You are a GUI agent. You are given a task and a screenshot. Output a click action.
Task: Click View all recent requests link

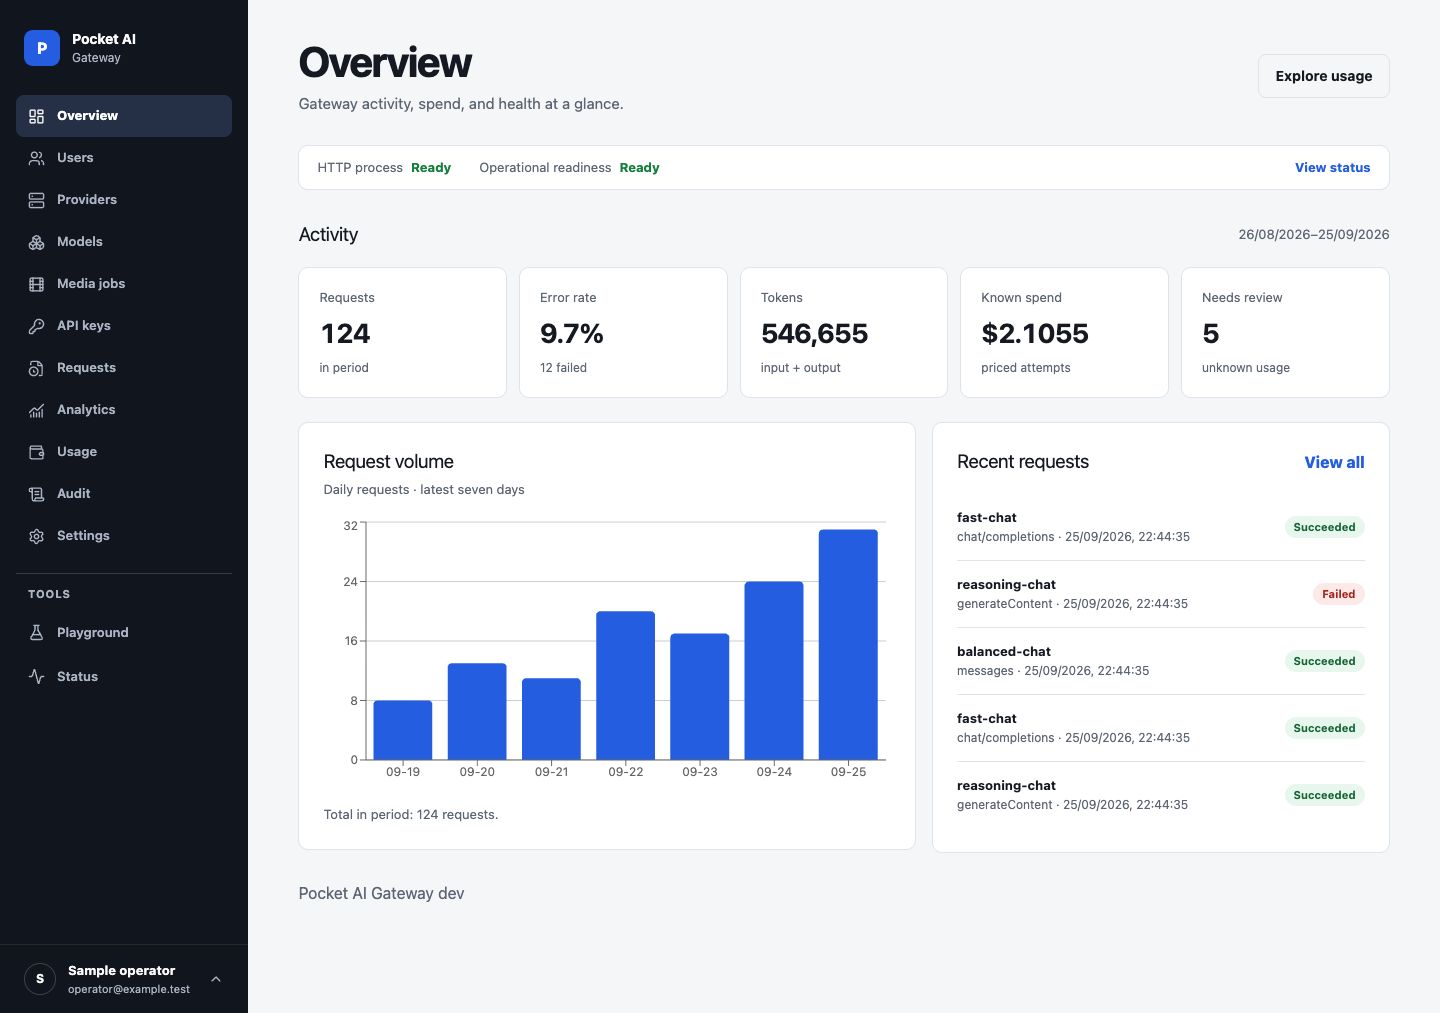[x=1334, y=462]
